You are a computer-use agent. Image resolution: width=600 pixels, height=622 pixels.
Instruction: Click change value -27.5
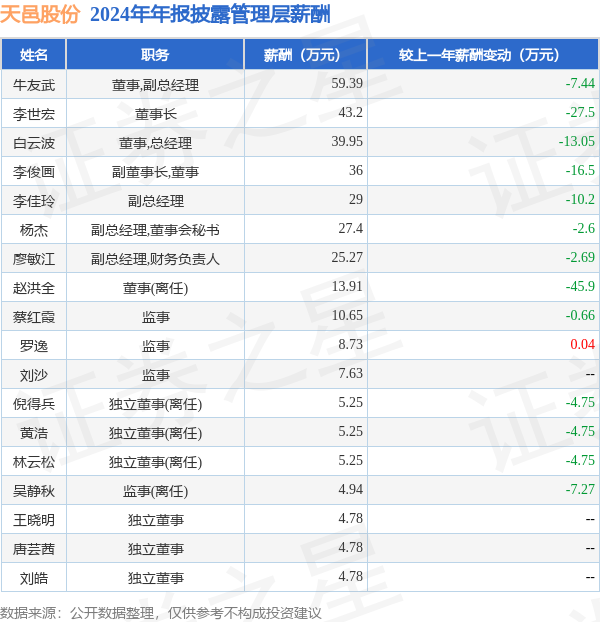[580, 112]
